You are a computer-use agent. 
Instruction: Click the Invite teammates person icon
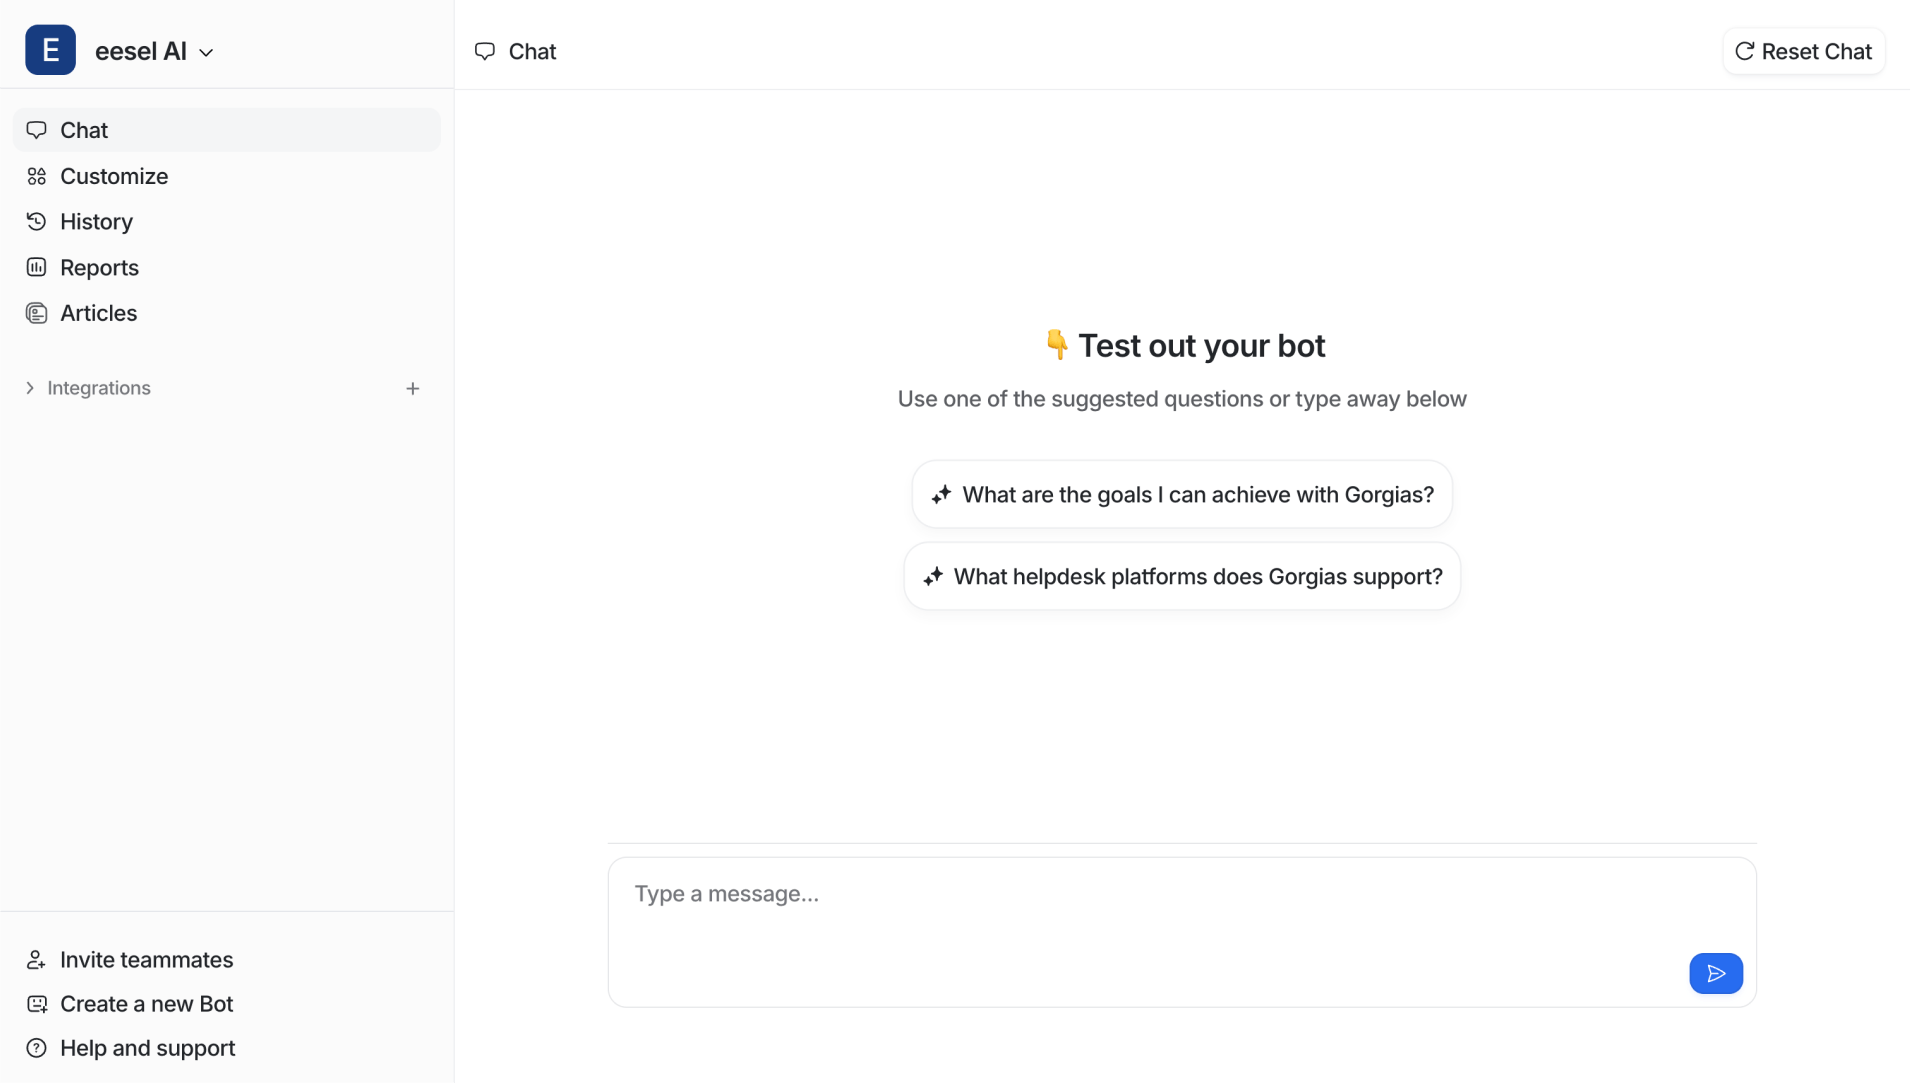(x=37, y=959)
